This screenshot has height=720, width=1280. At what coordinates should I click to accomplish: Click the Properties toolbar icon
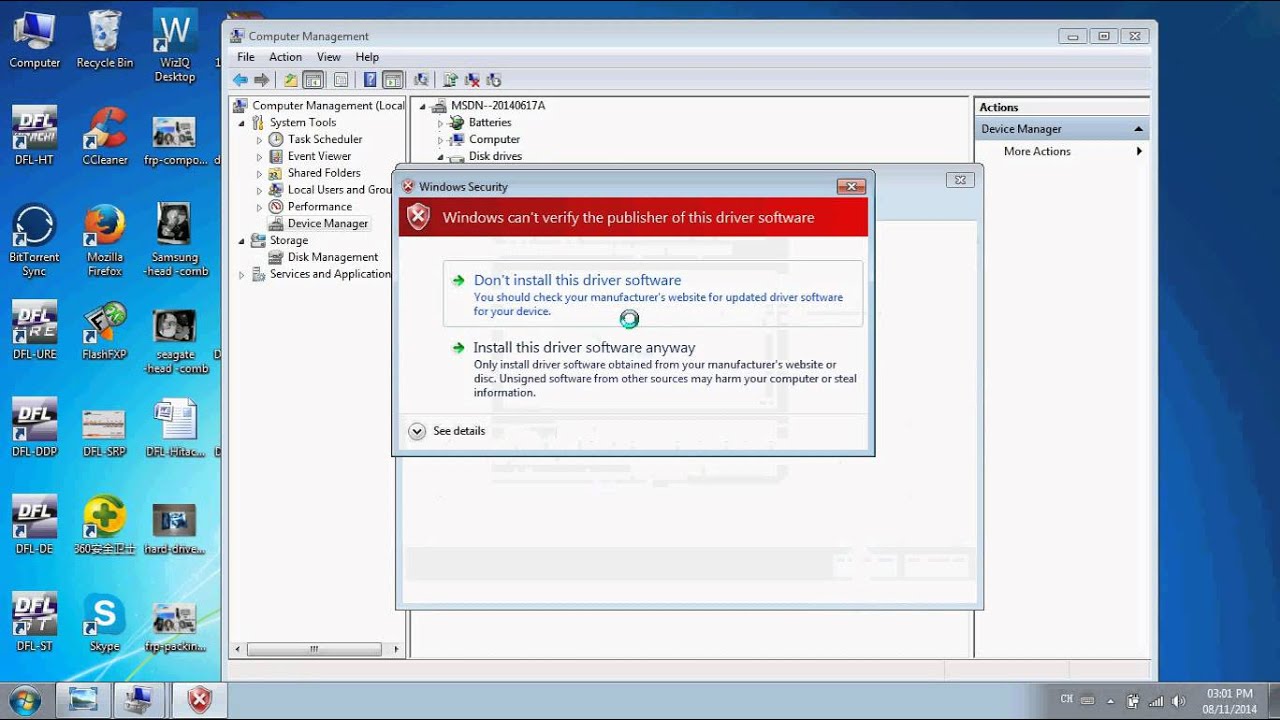(341, 80)
